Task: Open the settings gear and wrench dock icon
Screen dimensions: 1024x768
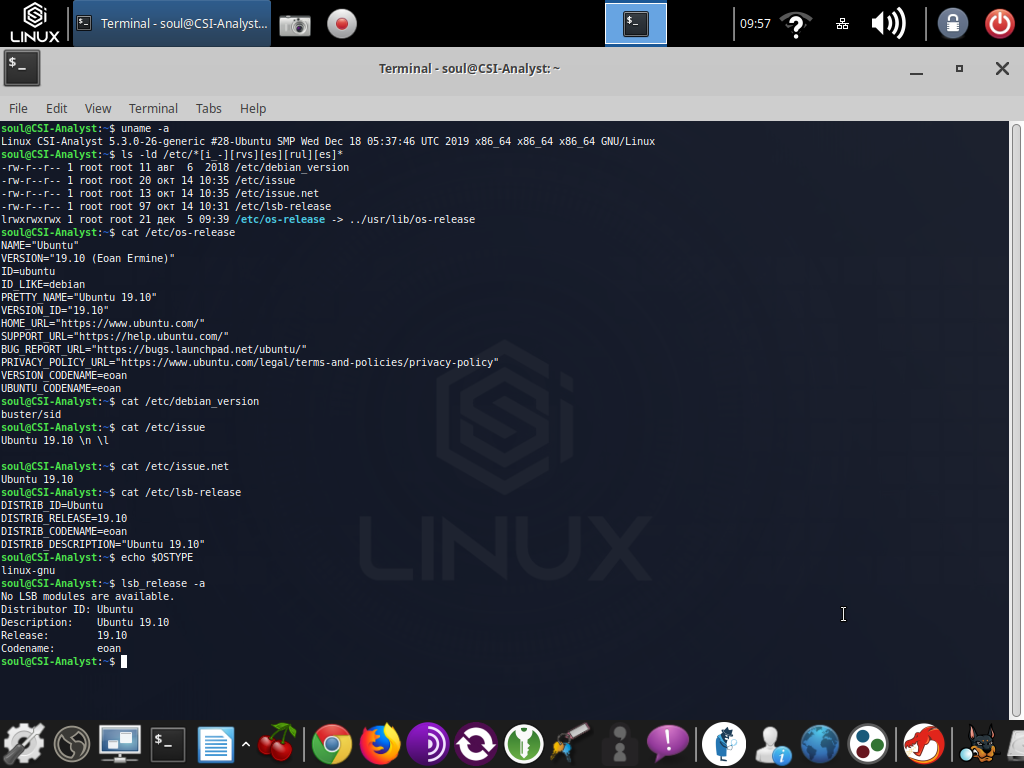Action: click(x=24, y=744)
